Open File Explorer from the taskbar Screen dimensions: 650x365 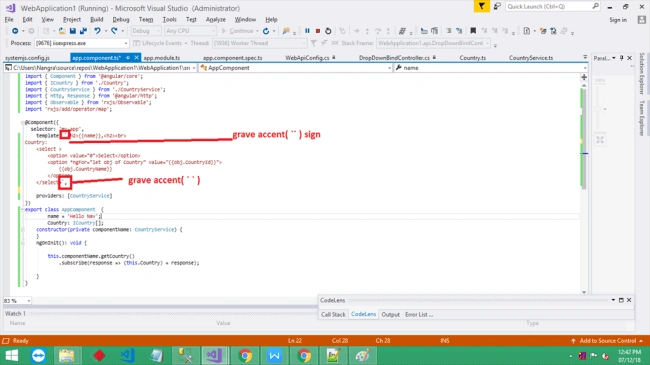pos(66,355)
